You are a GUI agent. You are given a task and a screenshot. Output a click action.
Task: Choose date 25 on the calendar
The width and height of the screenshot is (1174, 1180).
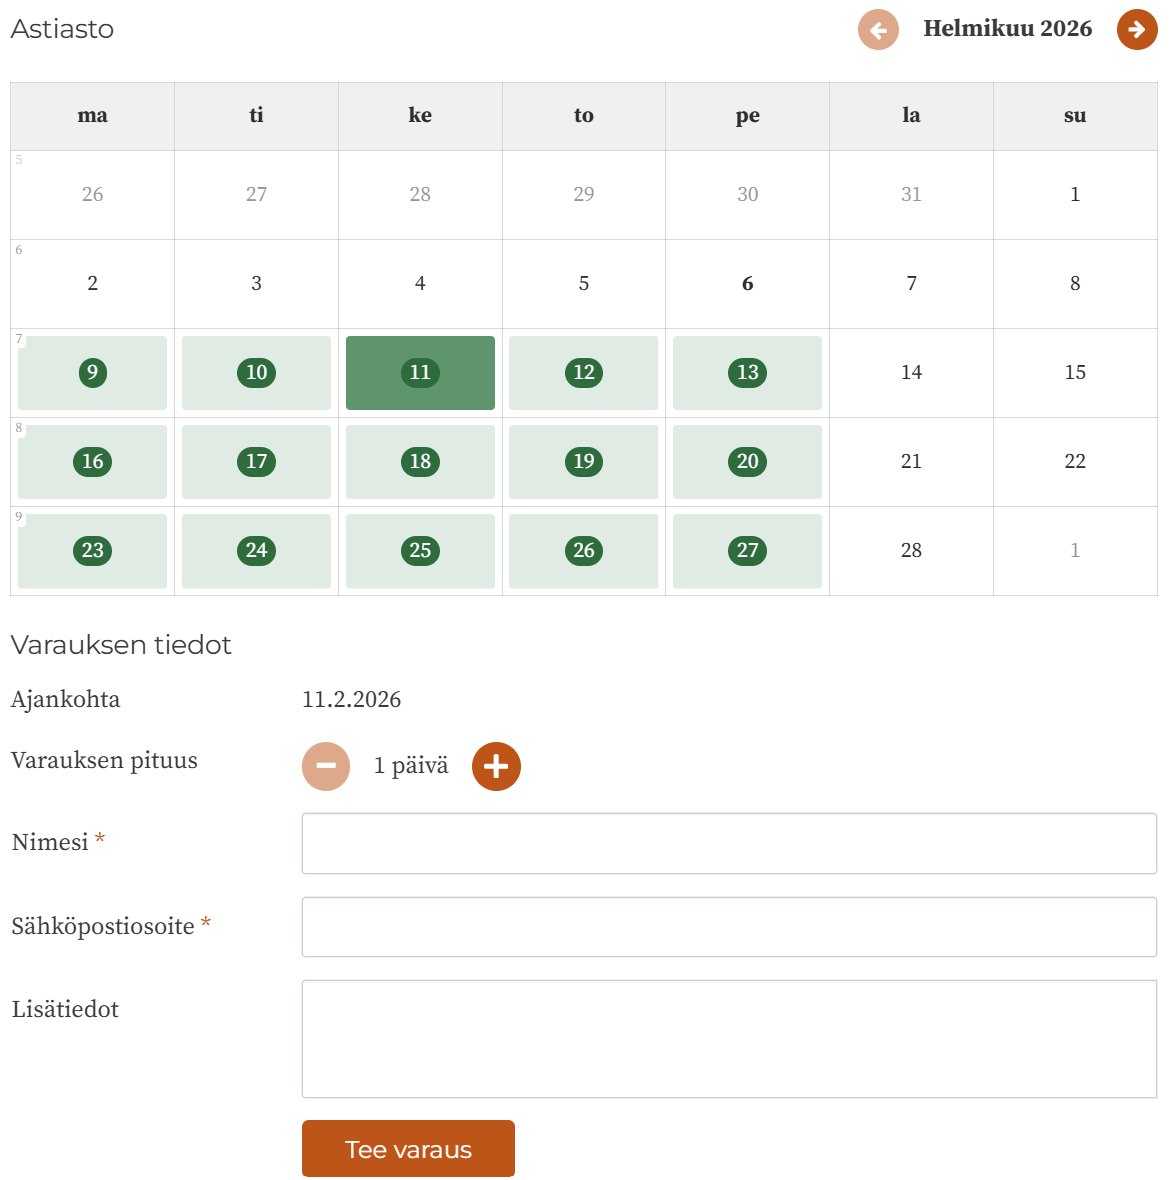click(x=420, y=551)
